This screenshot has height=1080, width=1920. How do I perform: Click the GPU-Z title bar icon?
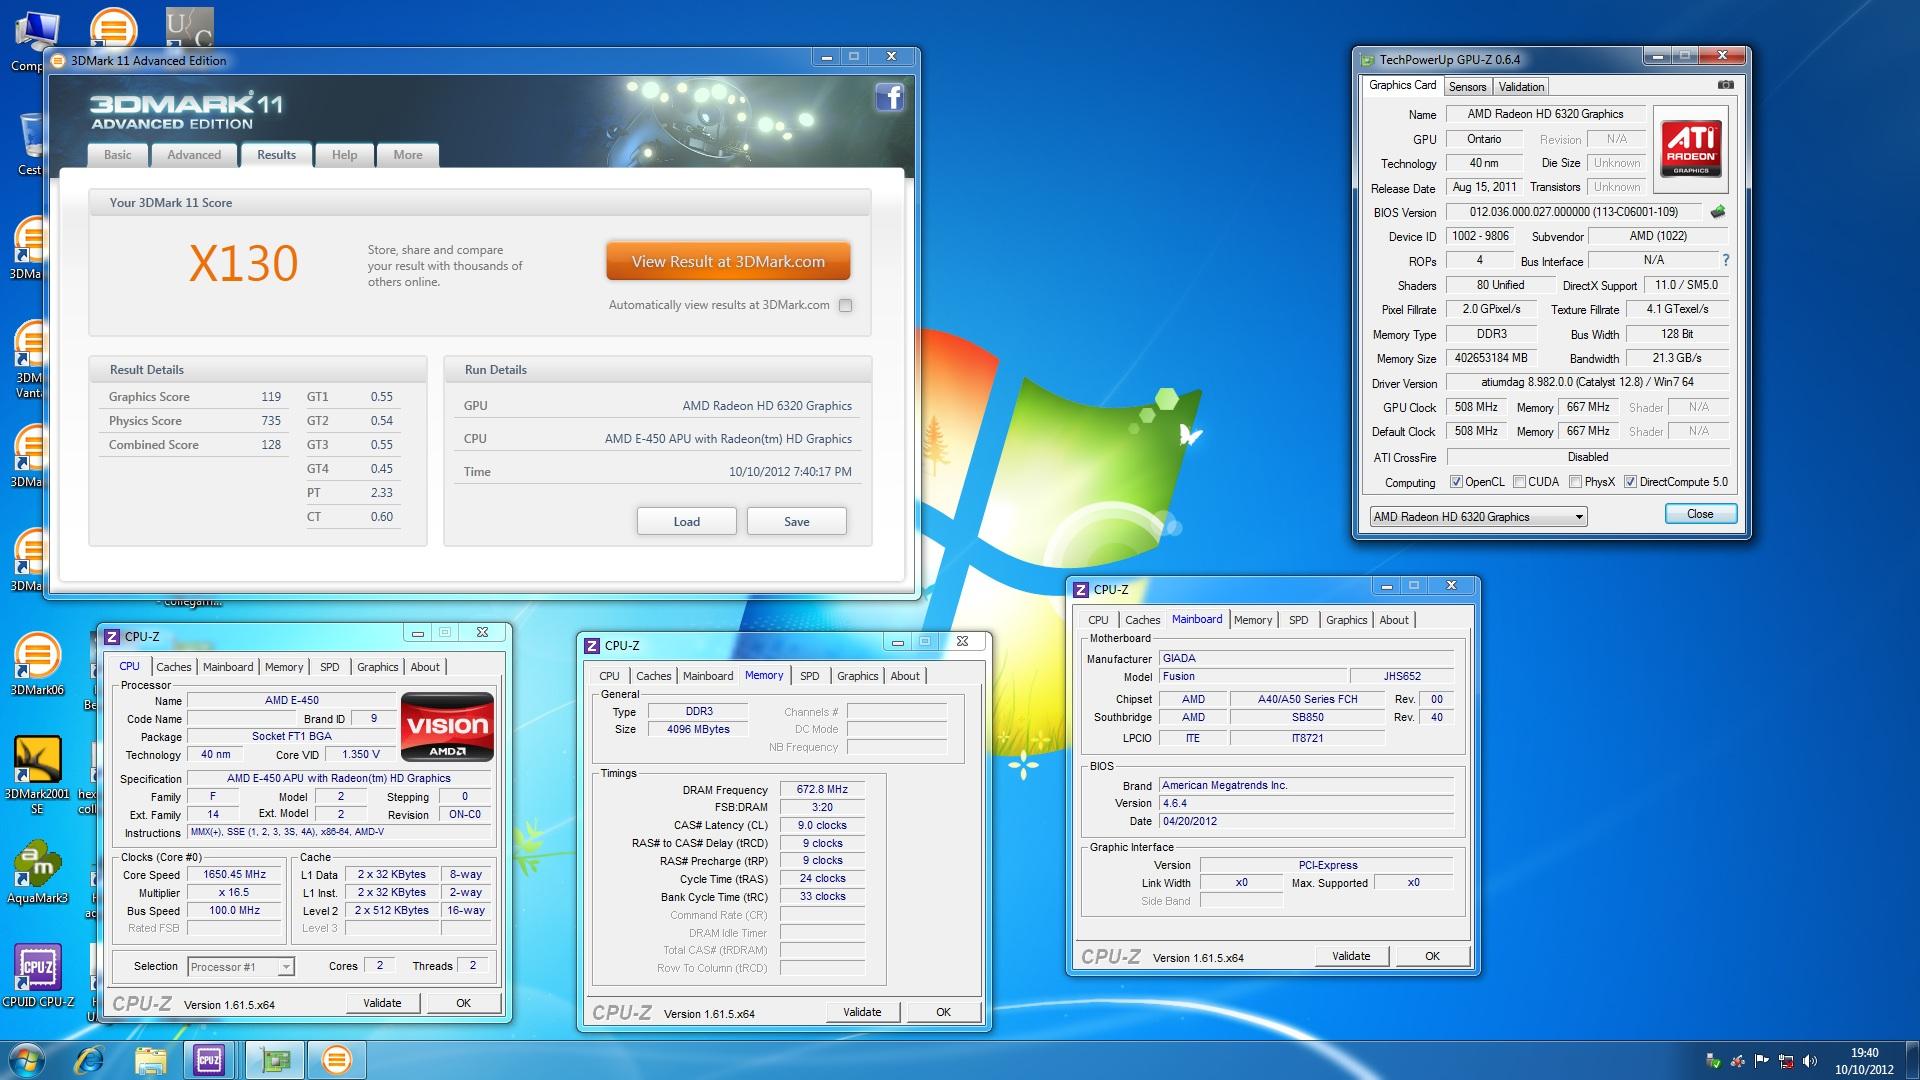tap(1367, 59)
